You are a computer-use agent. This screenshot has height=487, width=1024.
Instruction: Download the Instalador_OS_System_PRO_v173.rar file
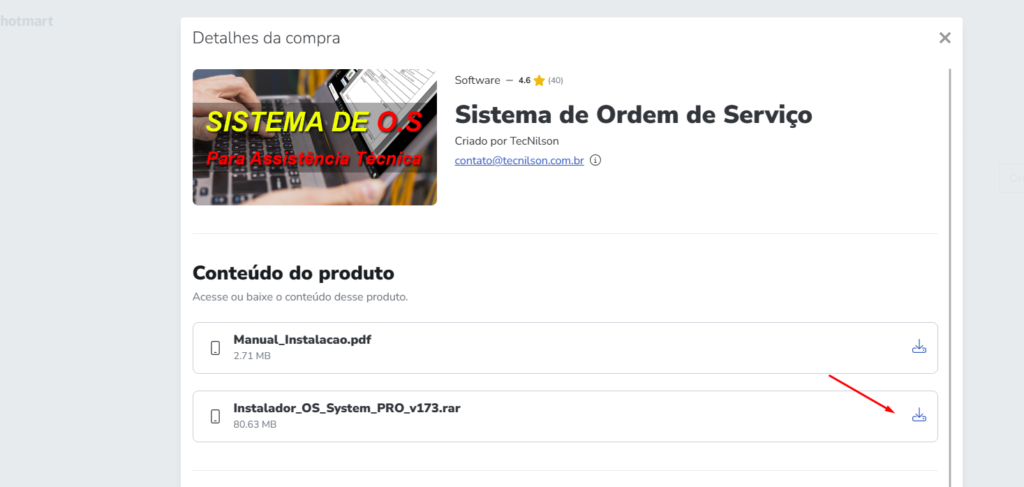pyautogui.click(x=919, y=415)
